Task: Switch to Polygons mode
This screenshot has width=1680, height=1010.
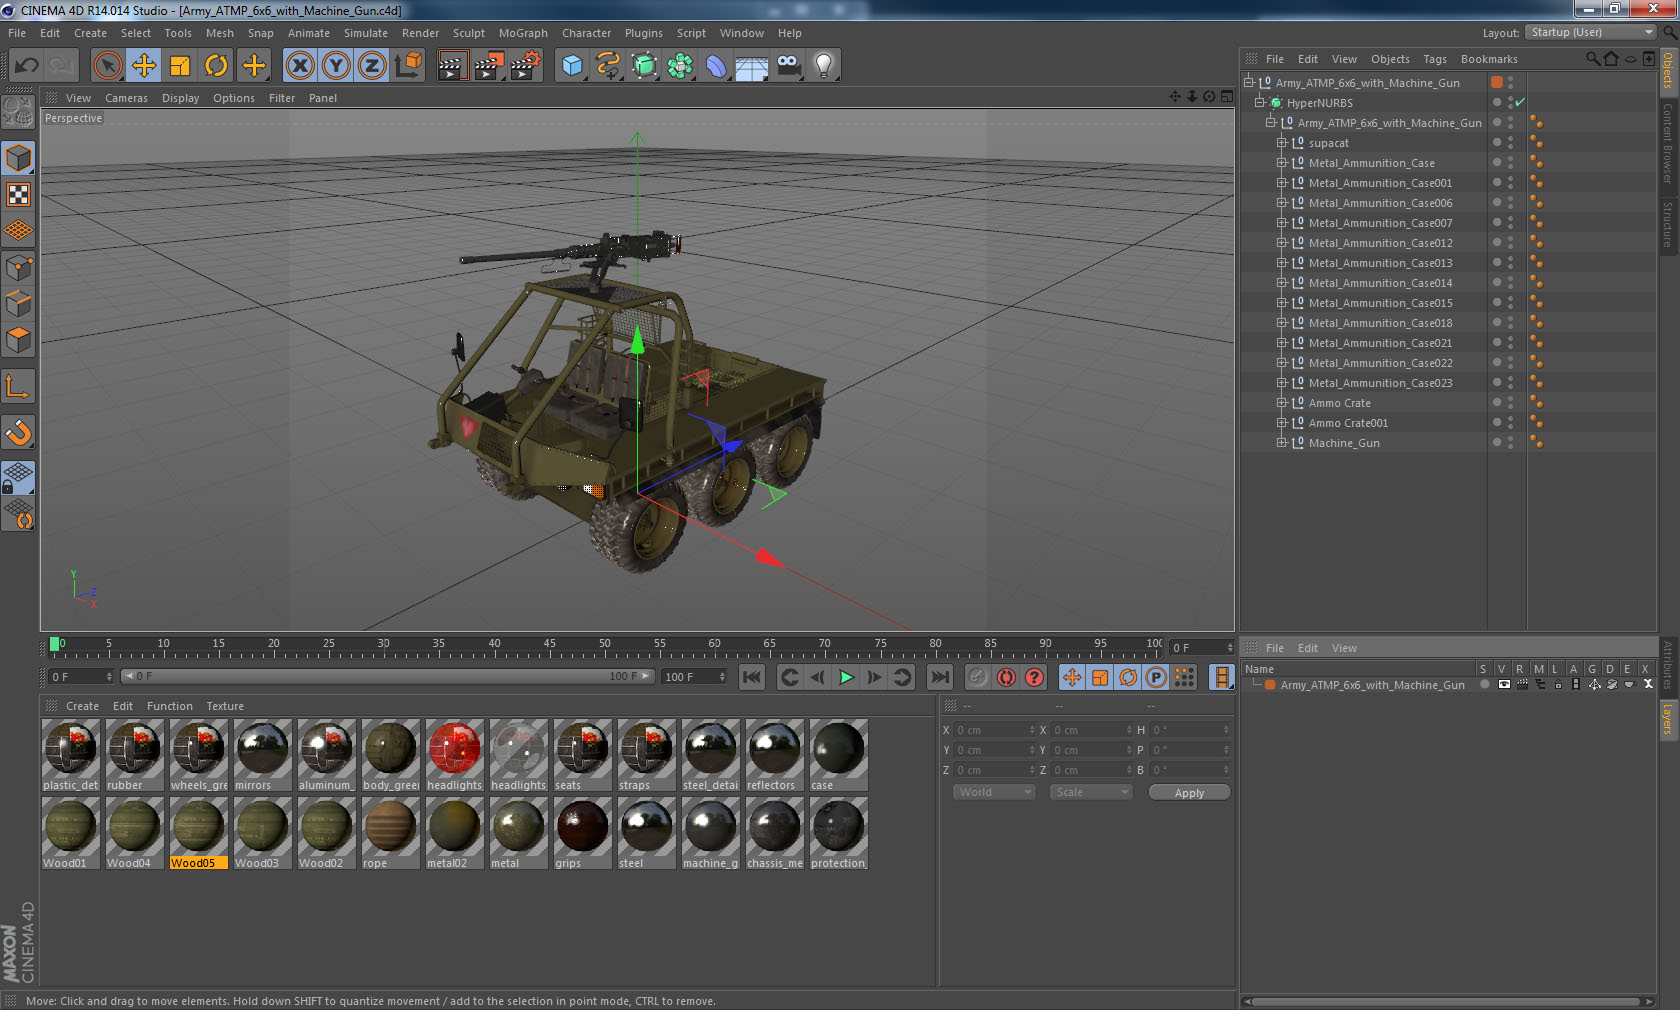Action: point(18,340)
